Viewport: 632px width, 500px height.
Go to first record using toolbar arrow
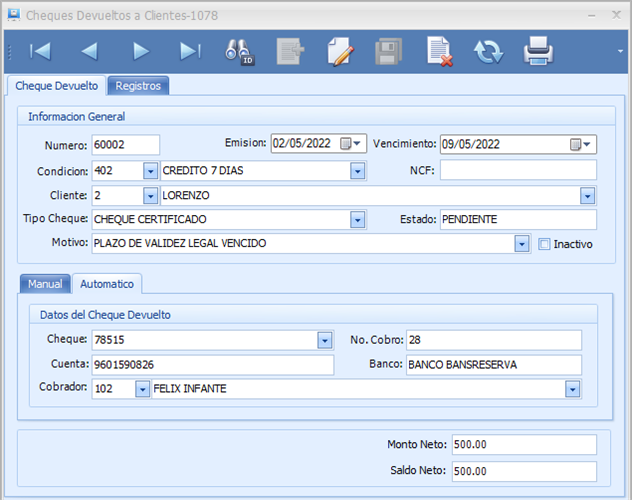[40, 50]
